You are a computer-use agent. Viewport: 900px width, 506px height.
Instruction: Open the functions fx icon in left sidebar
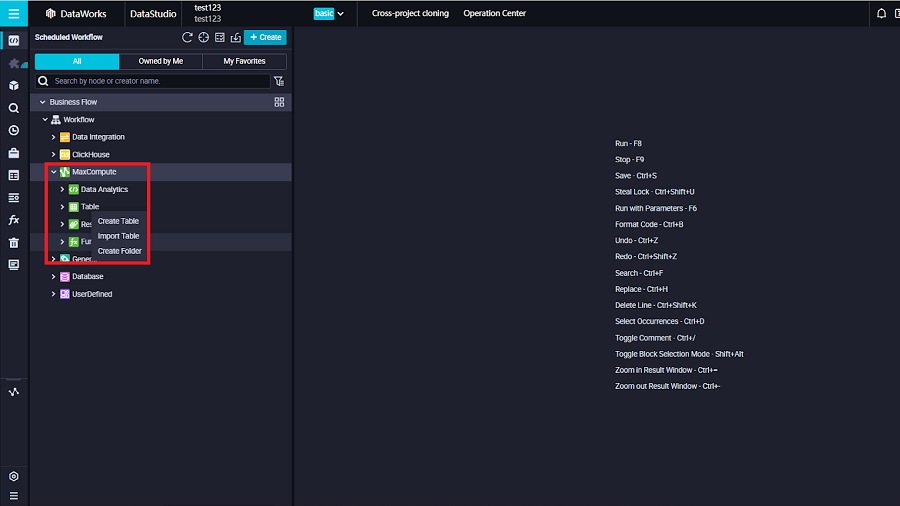point(14,220)
